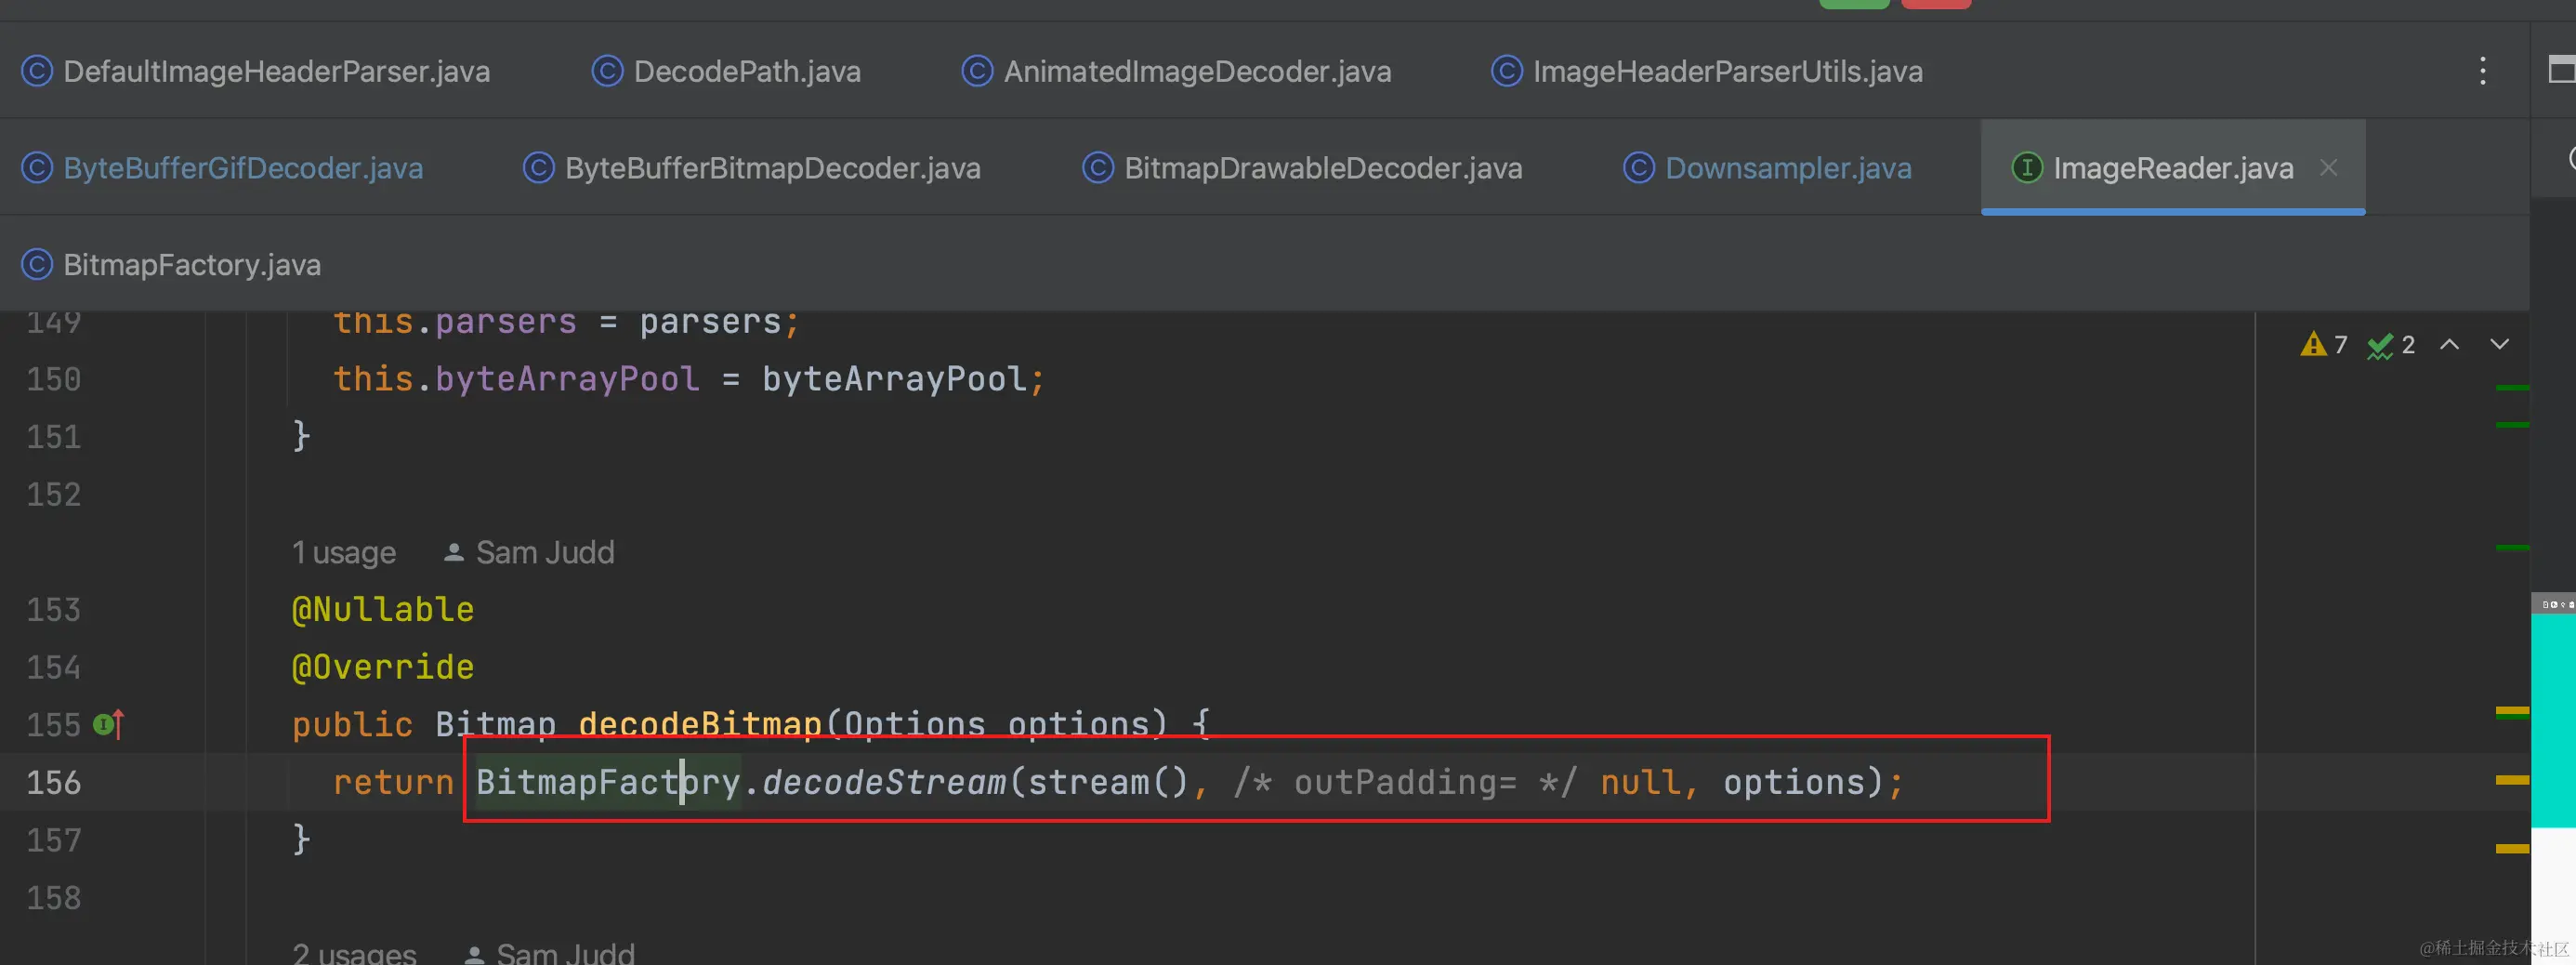
Task: Click the italic decodeStream method call
Action: click(884, 782)
